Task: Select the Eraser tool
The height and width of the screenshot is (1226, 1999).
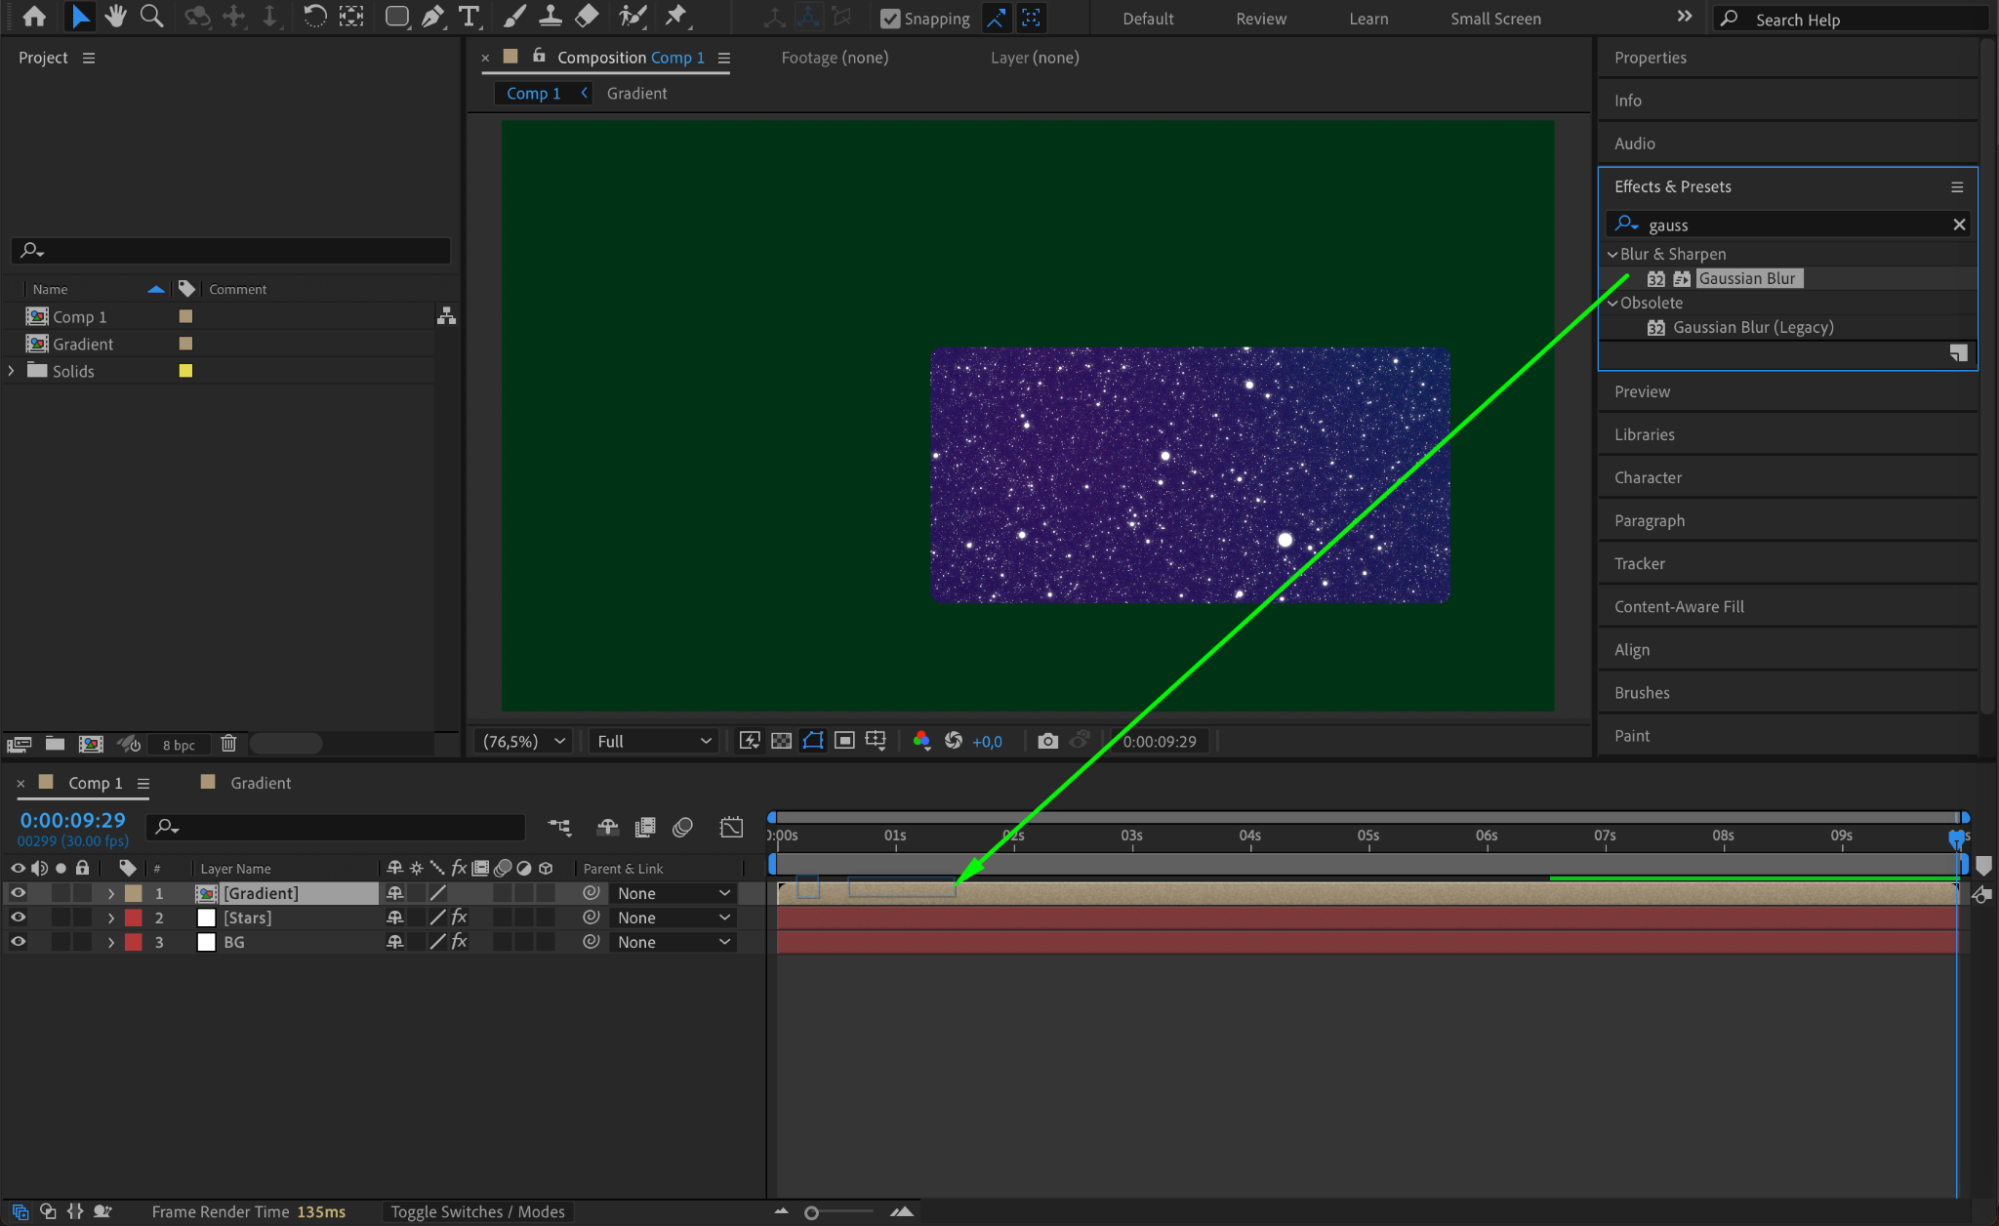Action: coord(587,16)
